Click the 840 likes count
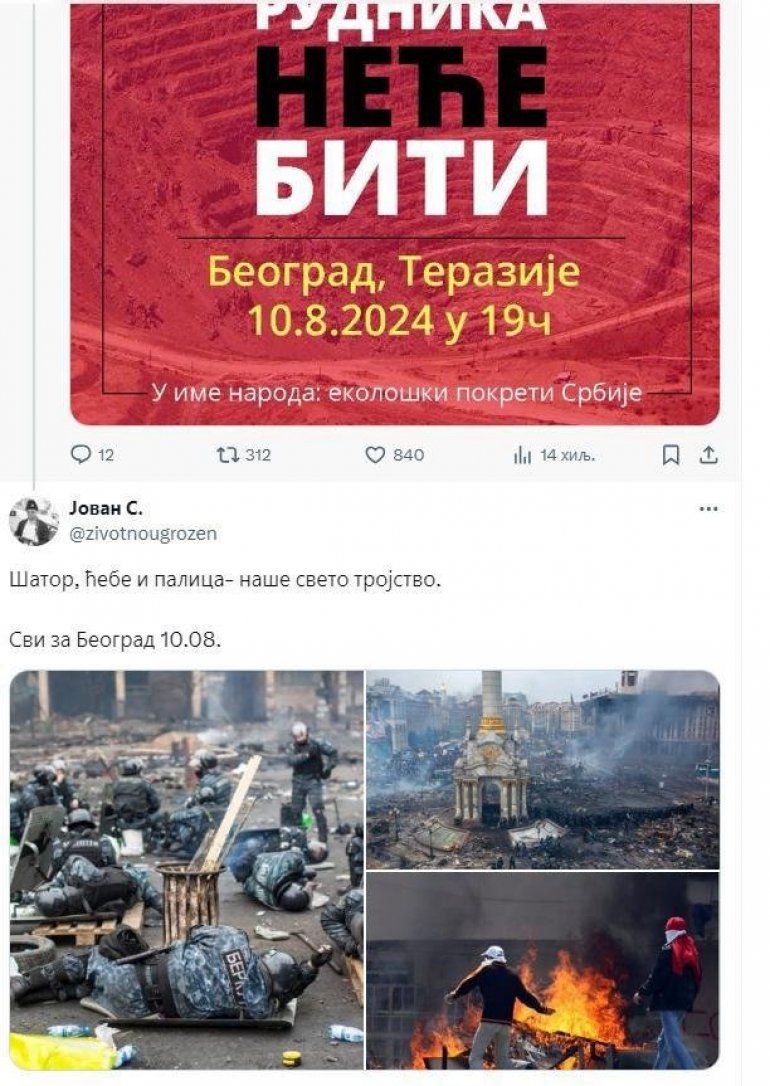This screenshot has width=770, height=1086. pyautogui.click(x=409, y=455)
